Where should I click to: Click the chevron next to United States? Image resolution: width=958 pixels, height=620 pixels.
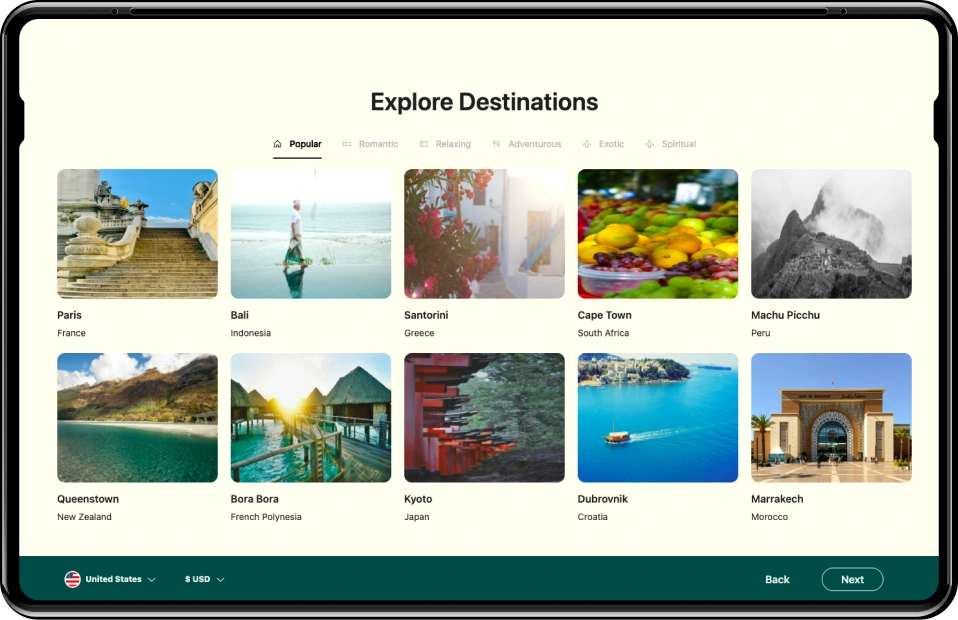[x=152, y=579]
